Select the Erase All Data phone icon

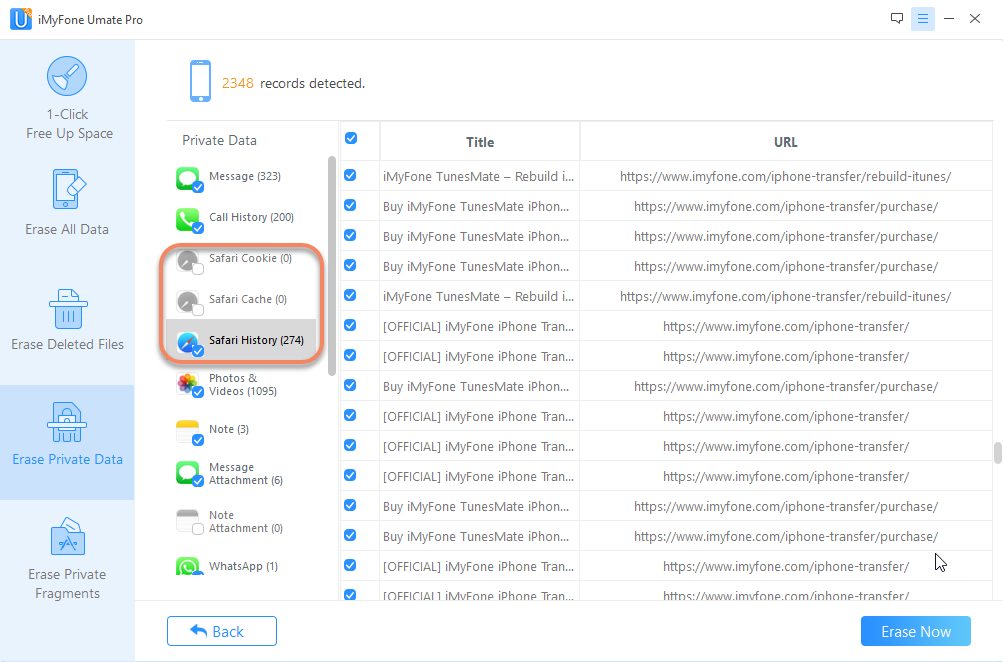(68, 189)
